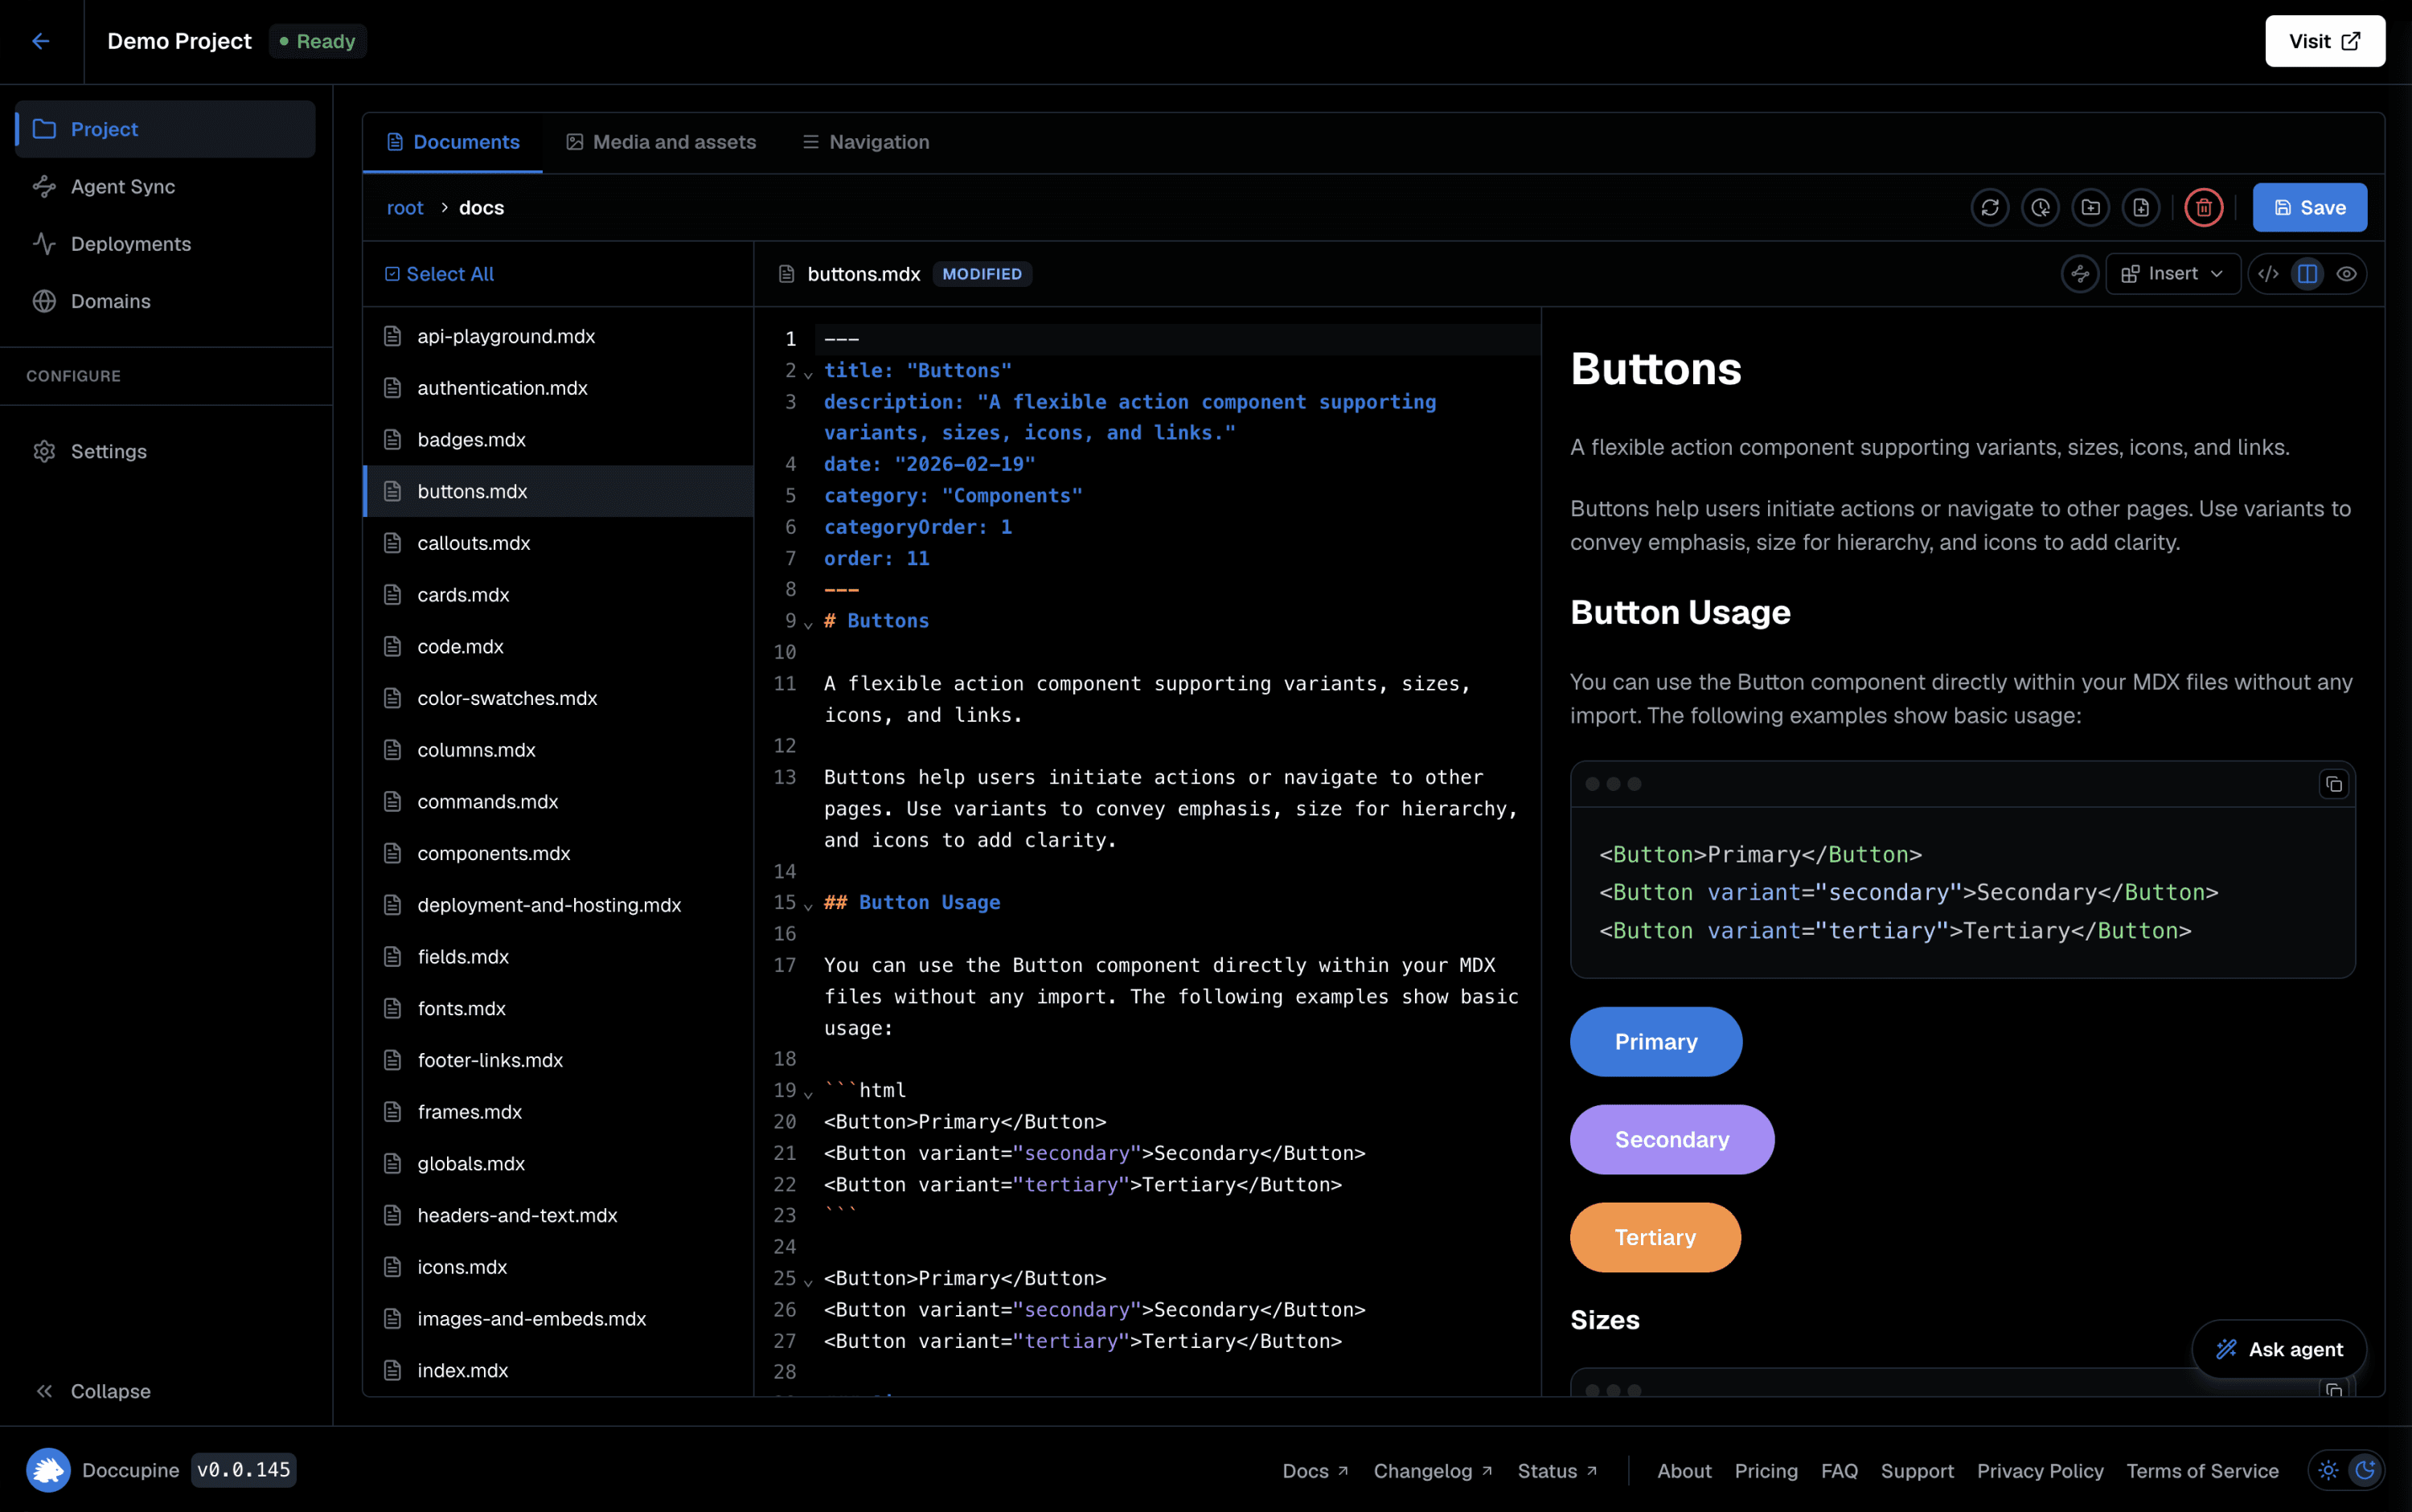
Task: Open the Pricing footer link
Action: (x=1766, y=1471)
